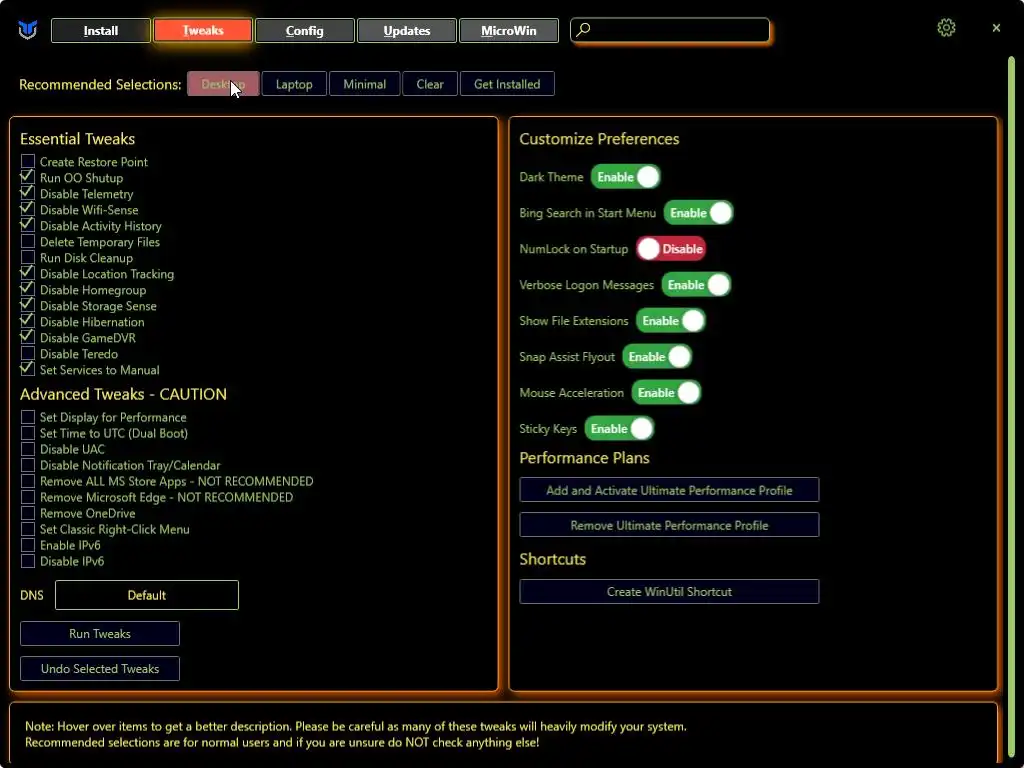Toggle Sticky Keys switch

point(619,428)
